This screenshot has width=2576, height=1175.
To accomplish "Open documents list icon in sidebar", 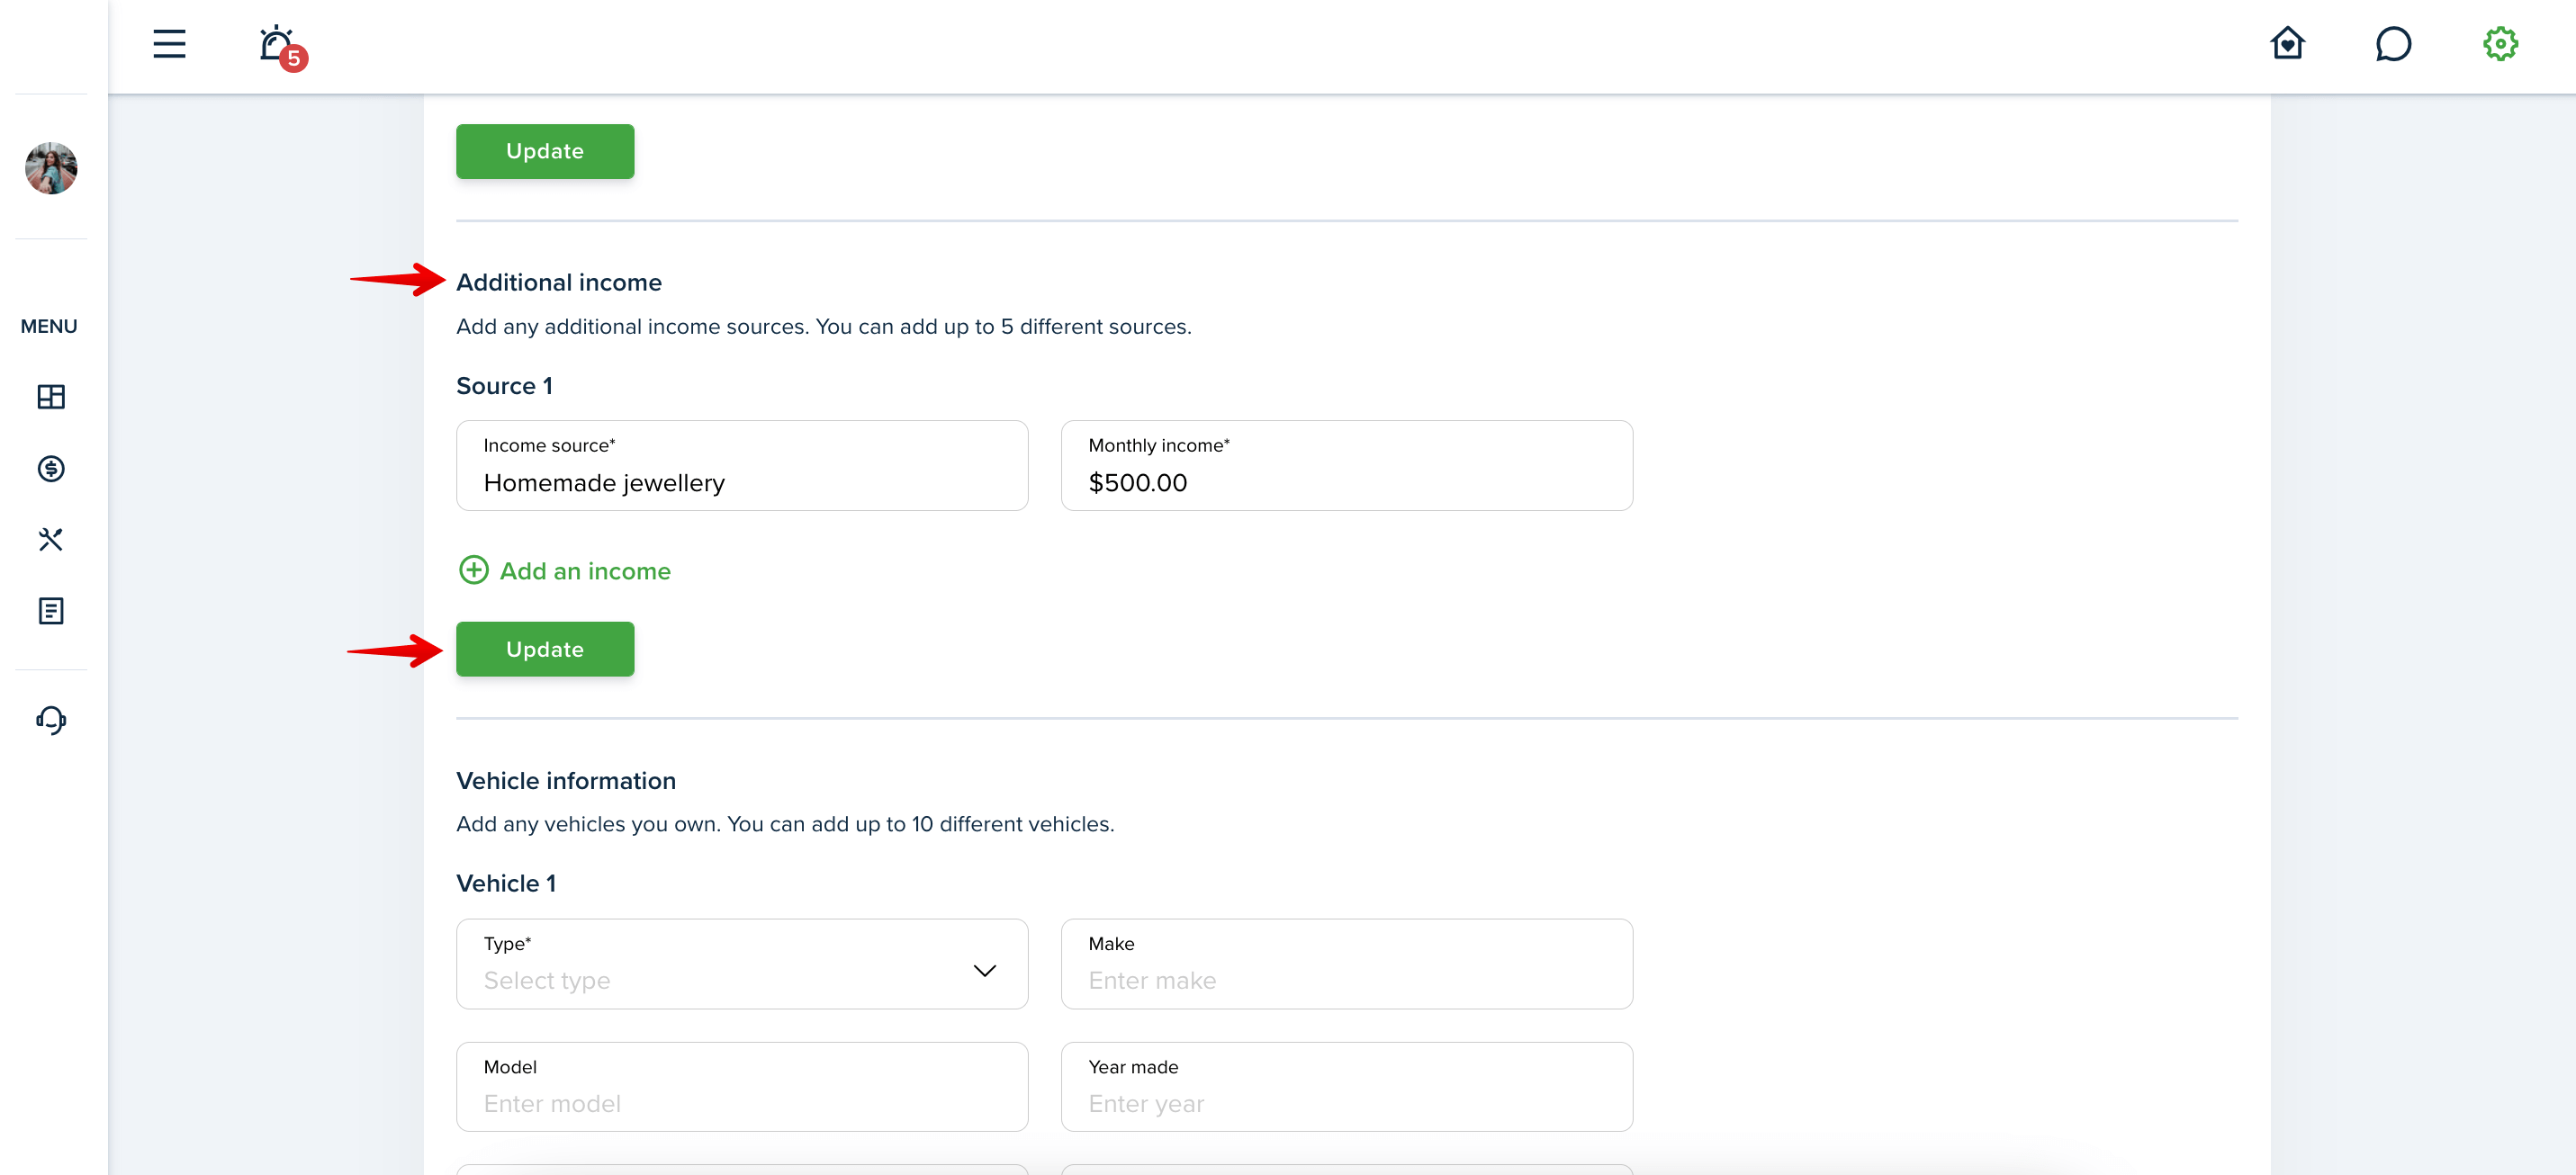I will (51, 611).
